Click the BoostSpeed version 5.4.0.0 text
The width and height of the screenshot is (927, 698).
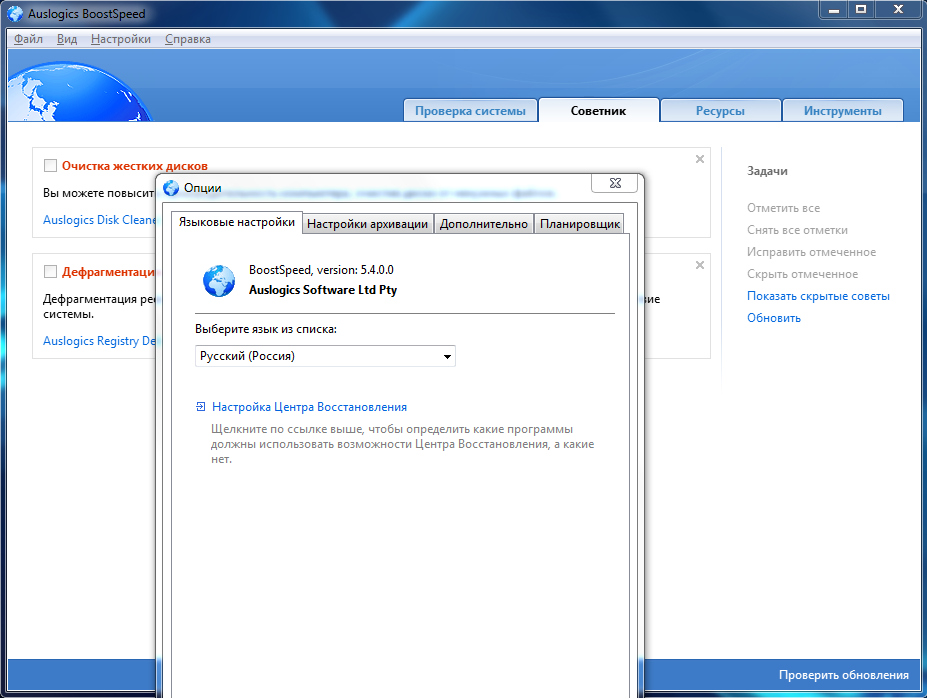[x=321, y=270]
